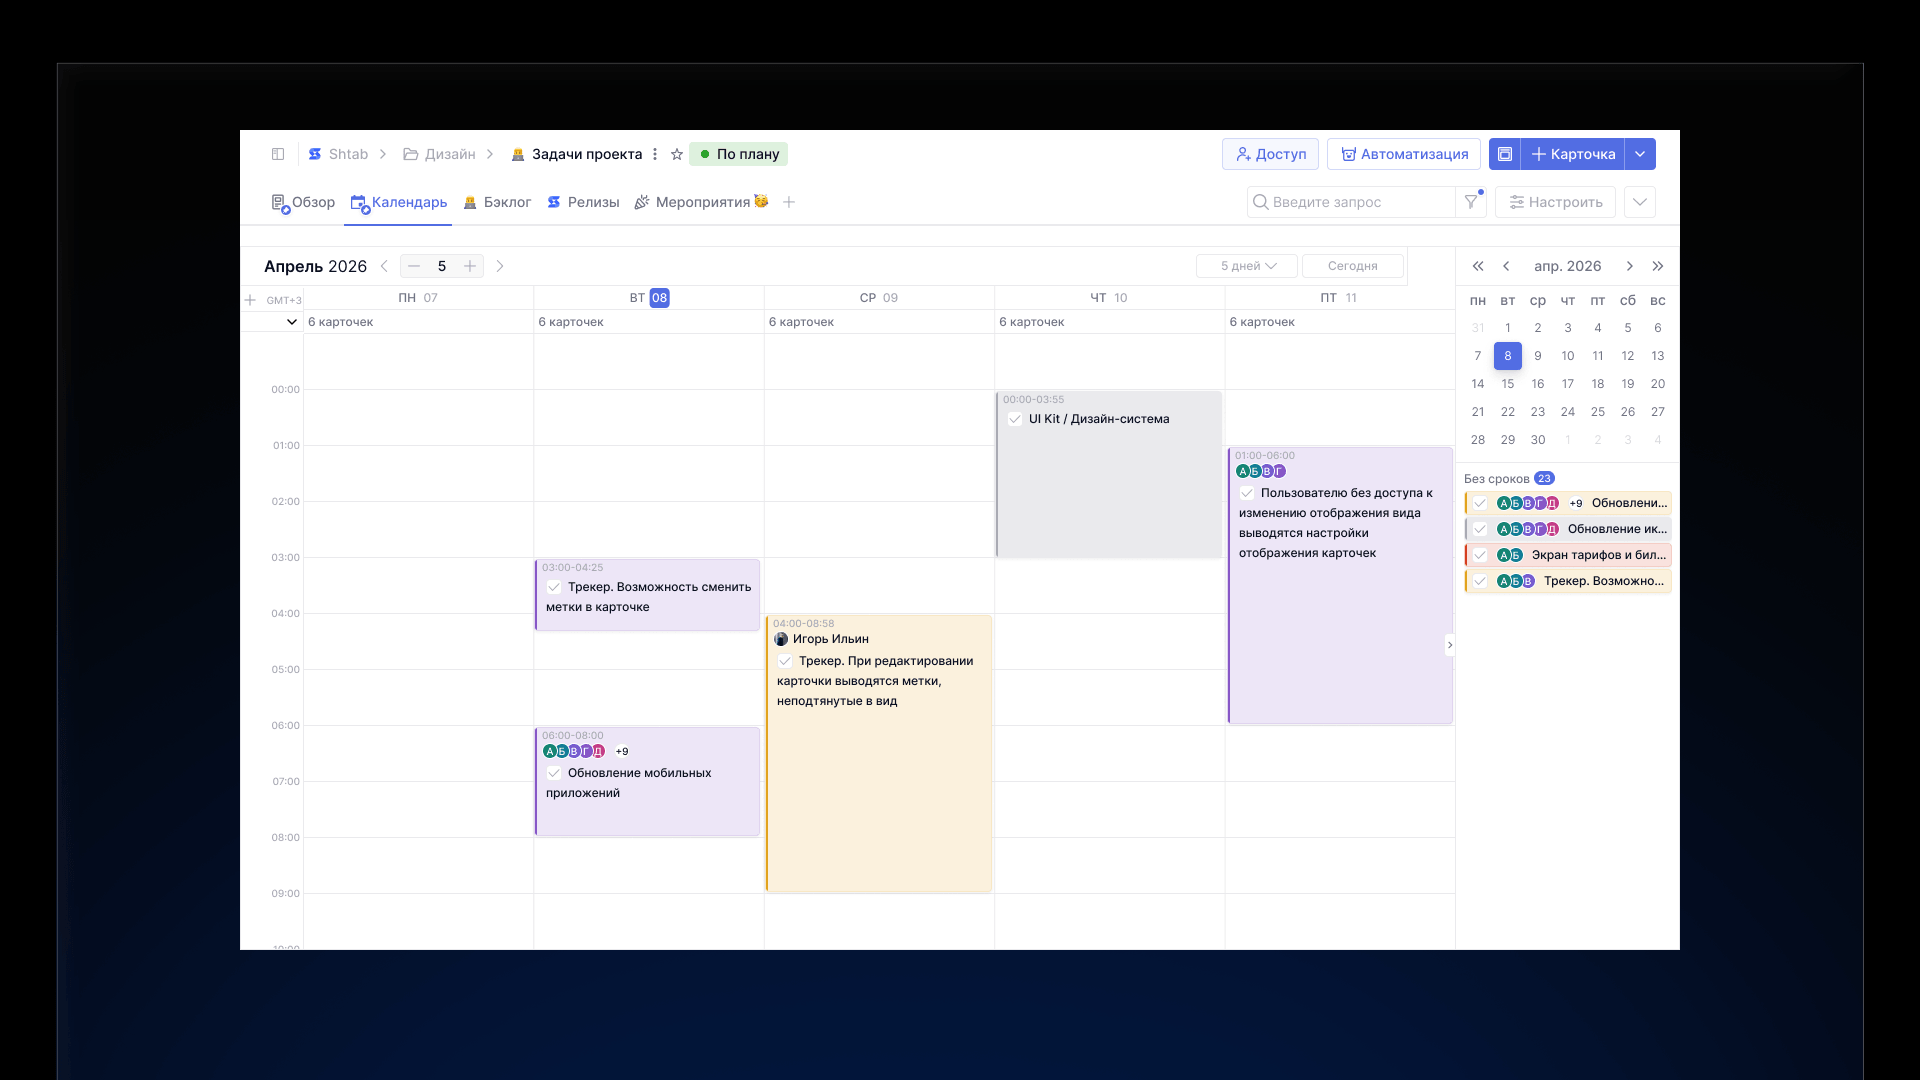Switch to the Календарь tab

398,202
